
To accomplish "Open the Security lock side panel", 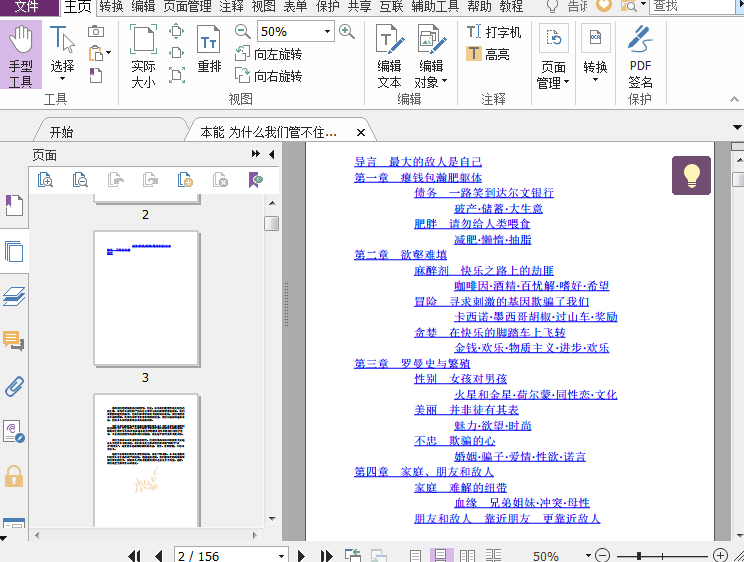I will coord(14,476).
